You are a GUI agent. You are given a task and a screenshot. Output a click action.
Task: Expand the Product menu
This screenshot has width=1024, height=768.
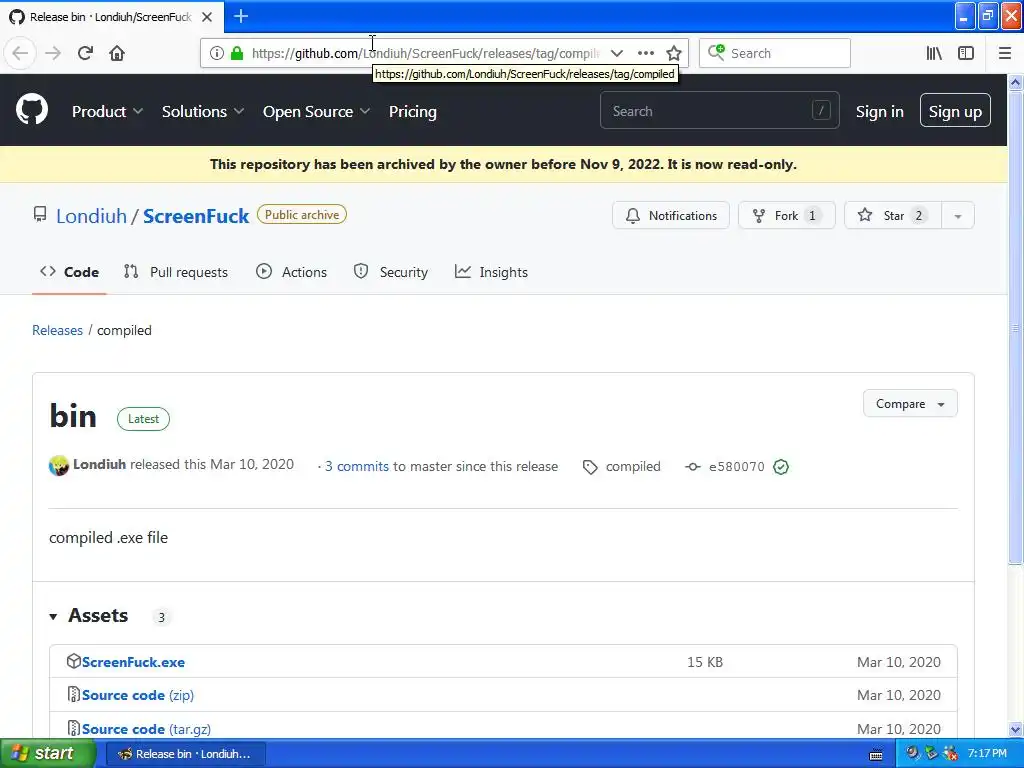point(107,112)
